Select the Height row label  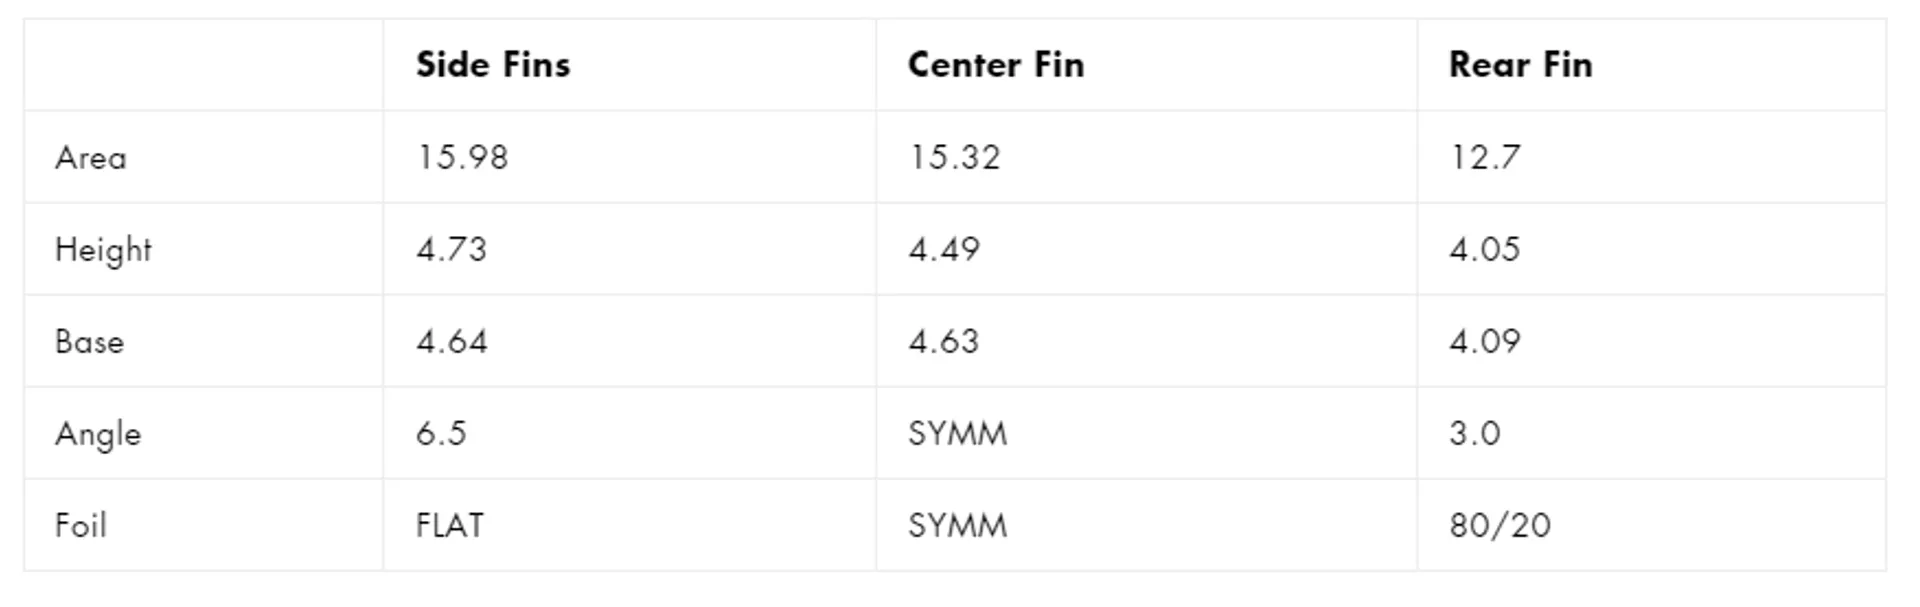pyautogui.click(x=103, y=250)
